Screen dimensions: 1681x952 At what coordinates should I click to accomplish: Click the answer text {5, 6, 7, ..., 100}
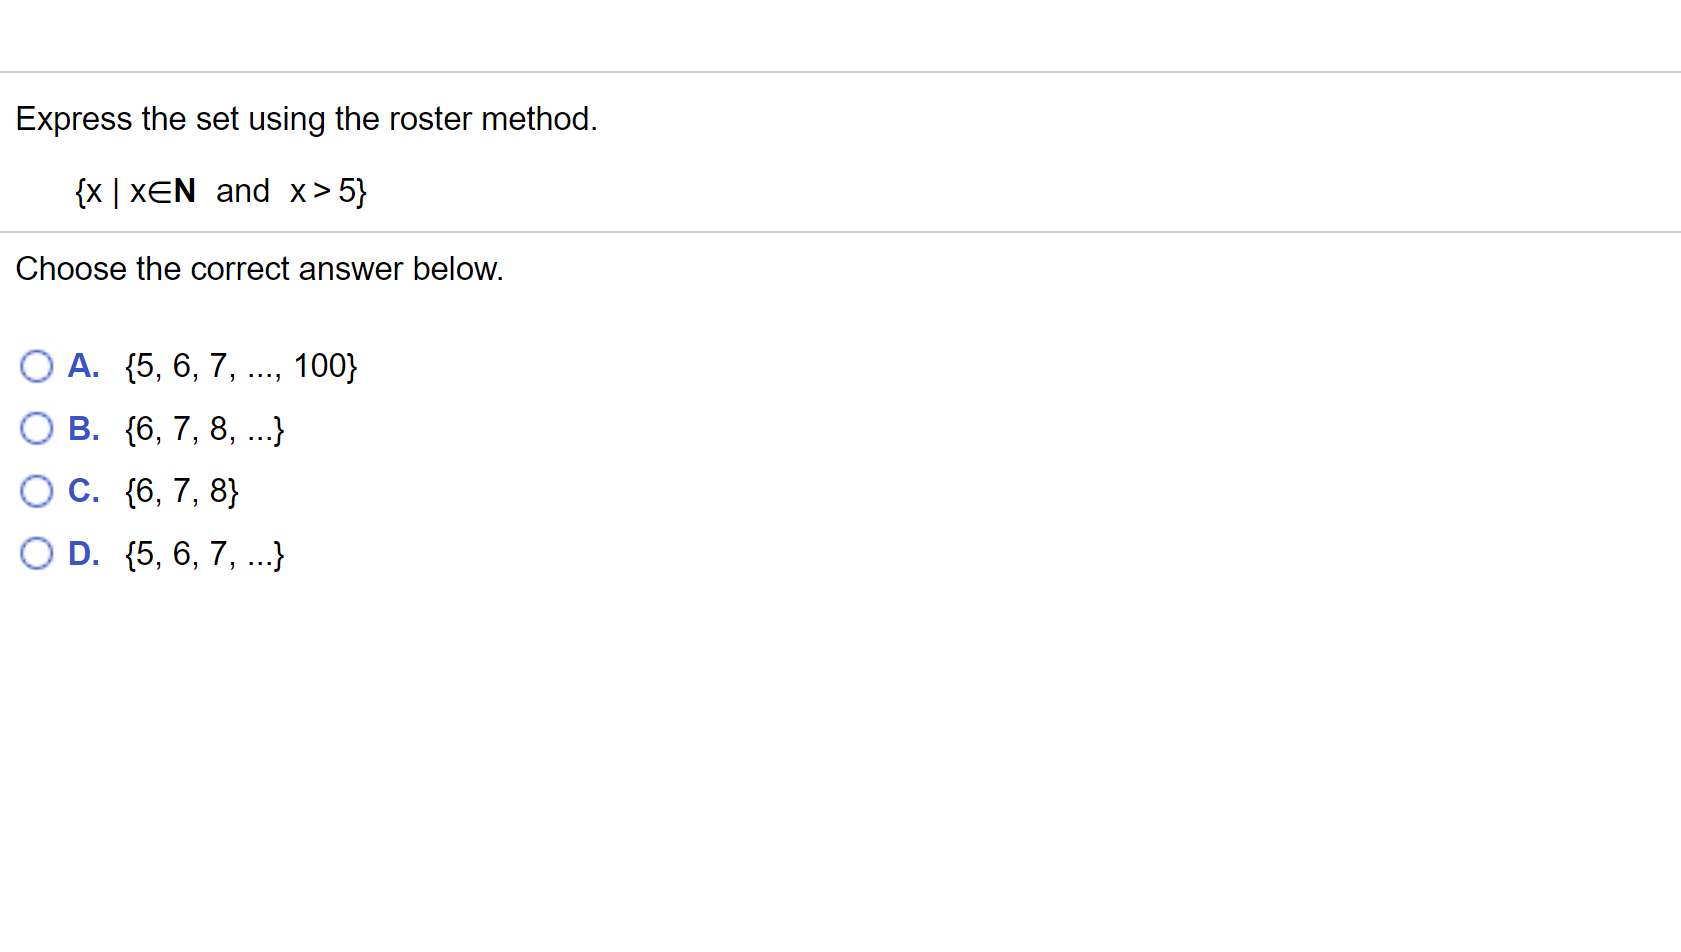click(x=241, y=366)
